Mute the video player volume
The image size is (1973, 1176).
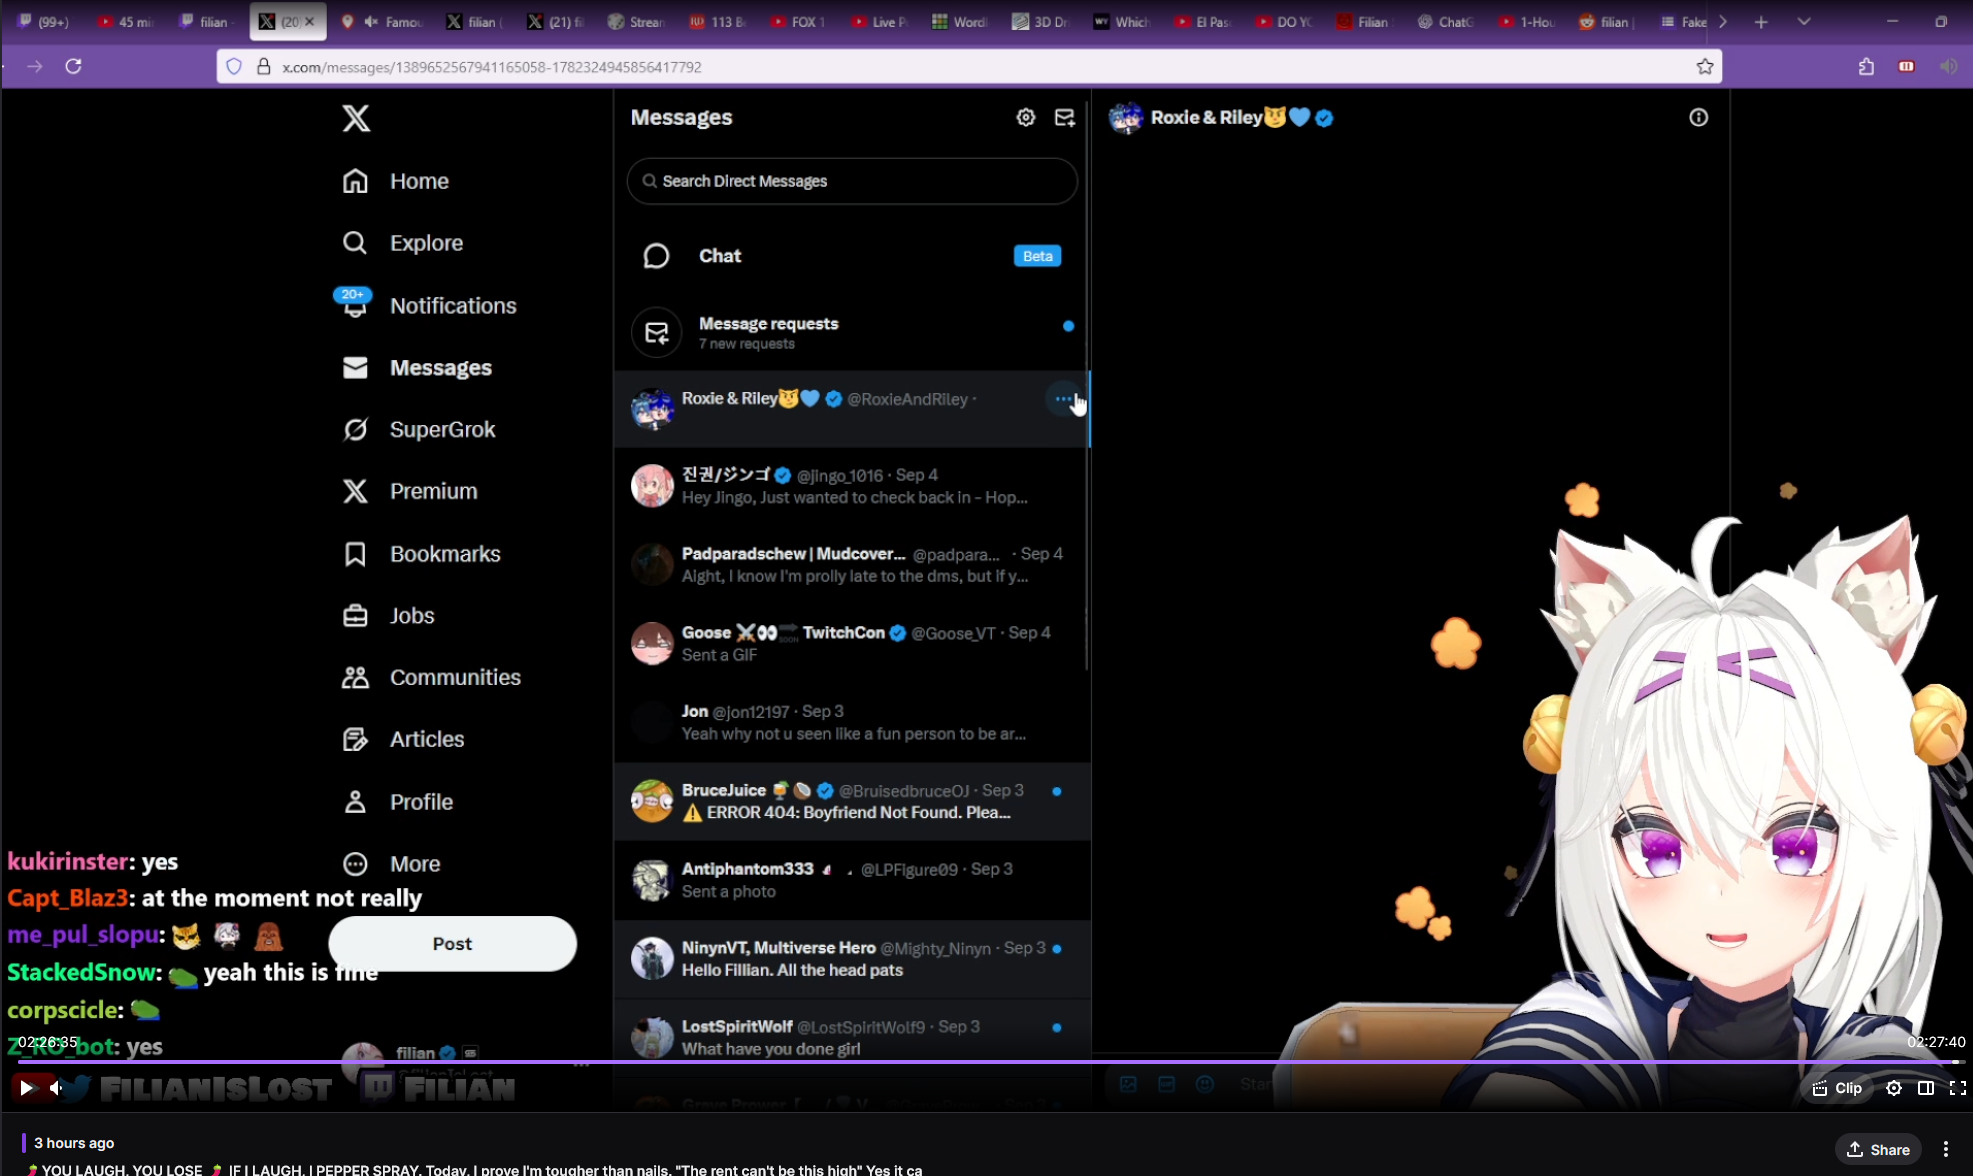coord(57,1088)
